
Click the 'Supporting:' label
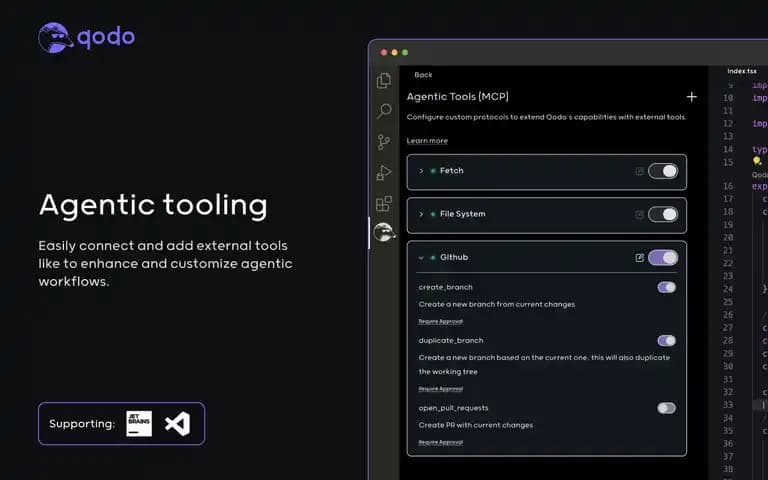click(x=82, y=424)
